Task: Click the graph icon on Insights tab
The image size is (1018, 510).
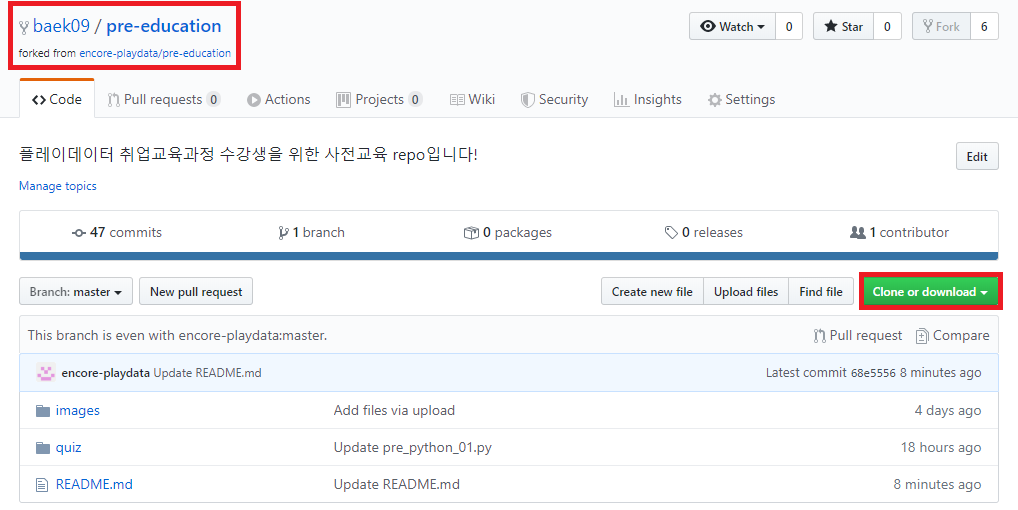Action: tap(621, 100)
